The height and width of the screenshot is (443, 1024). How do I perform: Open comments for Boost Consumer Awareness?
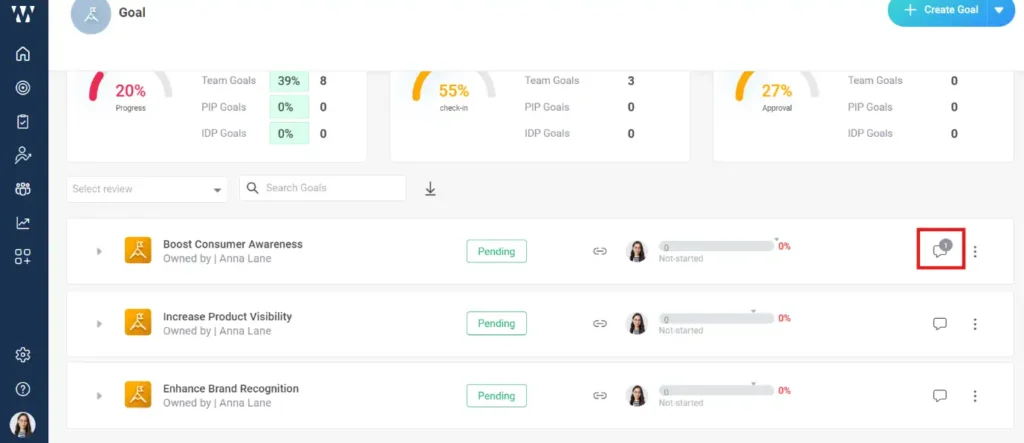coord(940,250)
